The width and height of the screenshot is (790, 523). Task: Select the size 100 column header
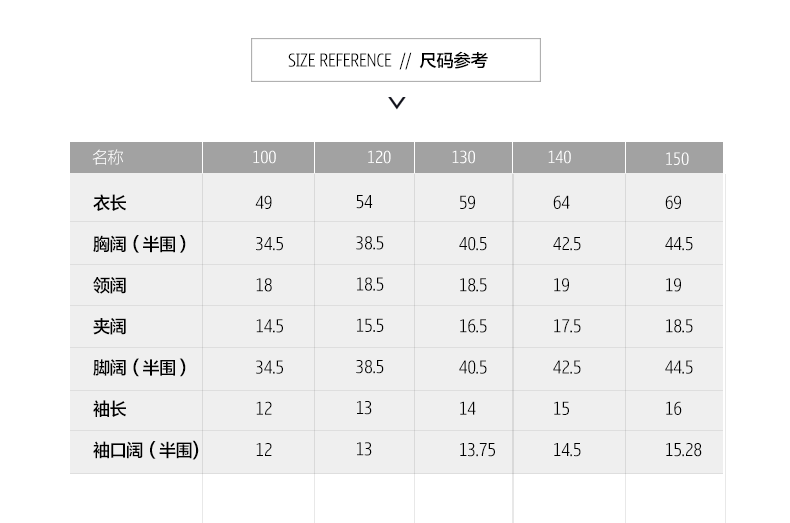tap(264, 158)
